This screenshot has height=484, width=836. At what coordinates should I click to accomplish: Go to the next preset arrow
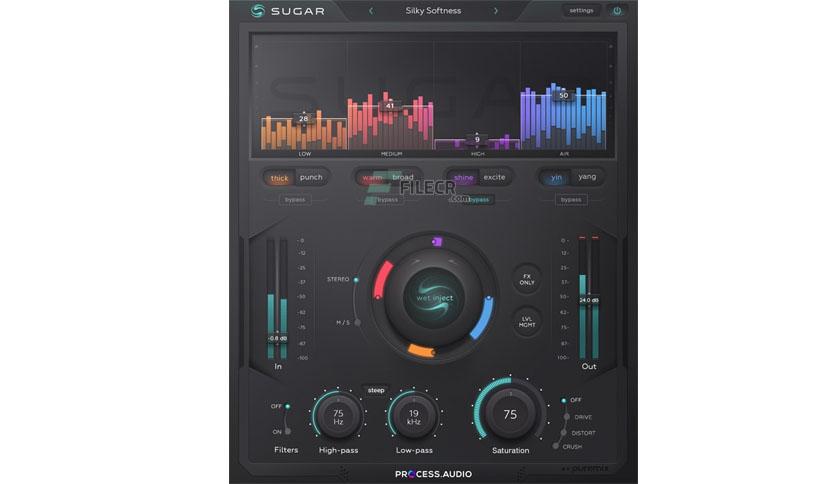coord(495,11)
